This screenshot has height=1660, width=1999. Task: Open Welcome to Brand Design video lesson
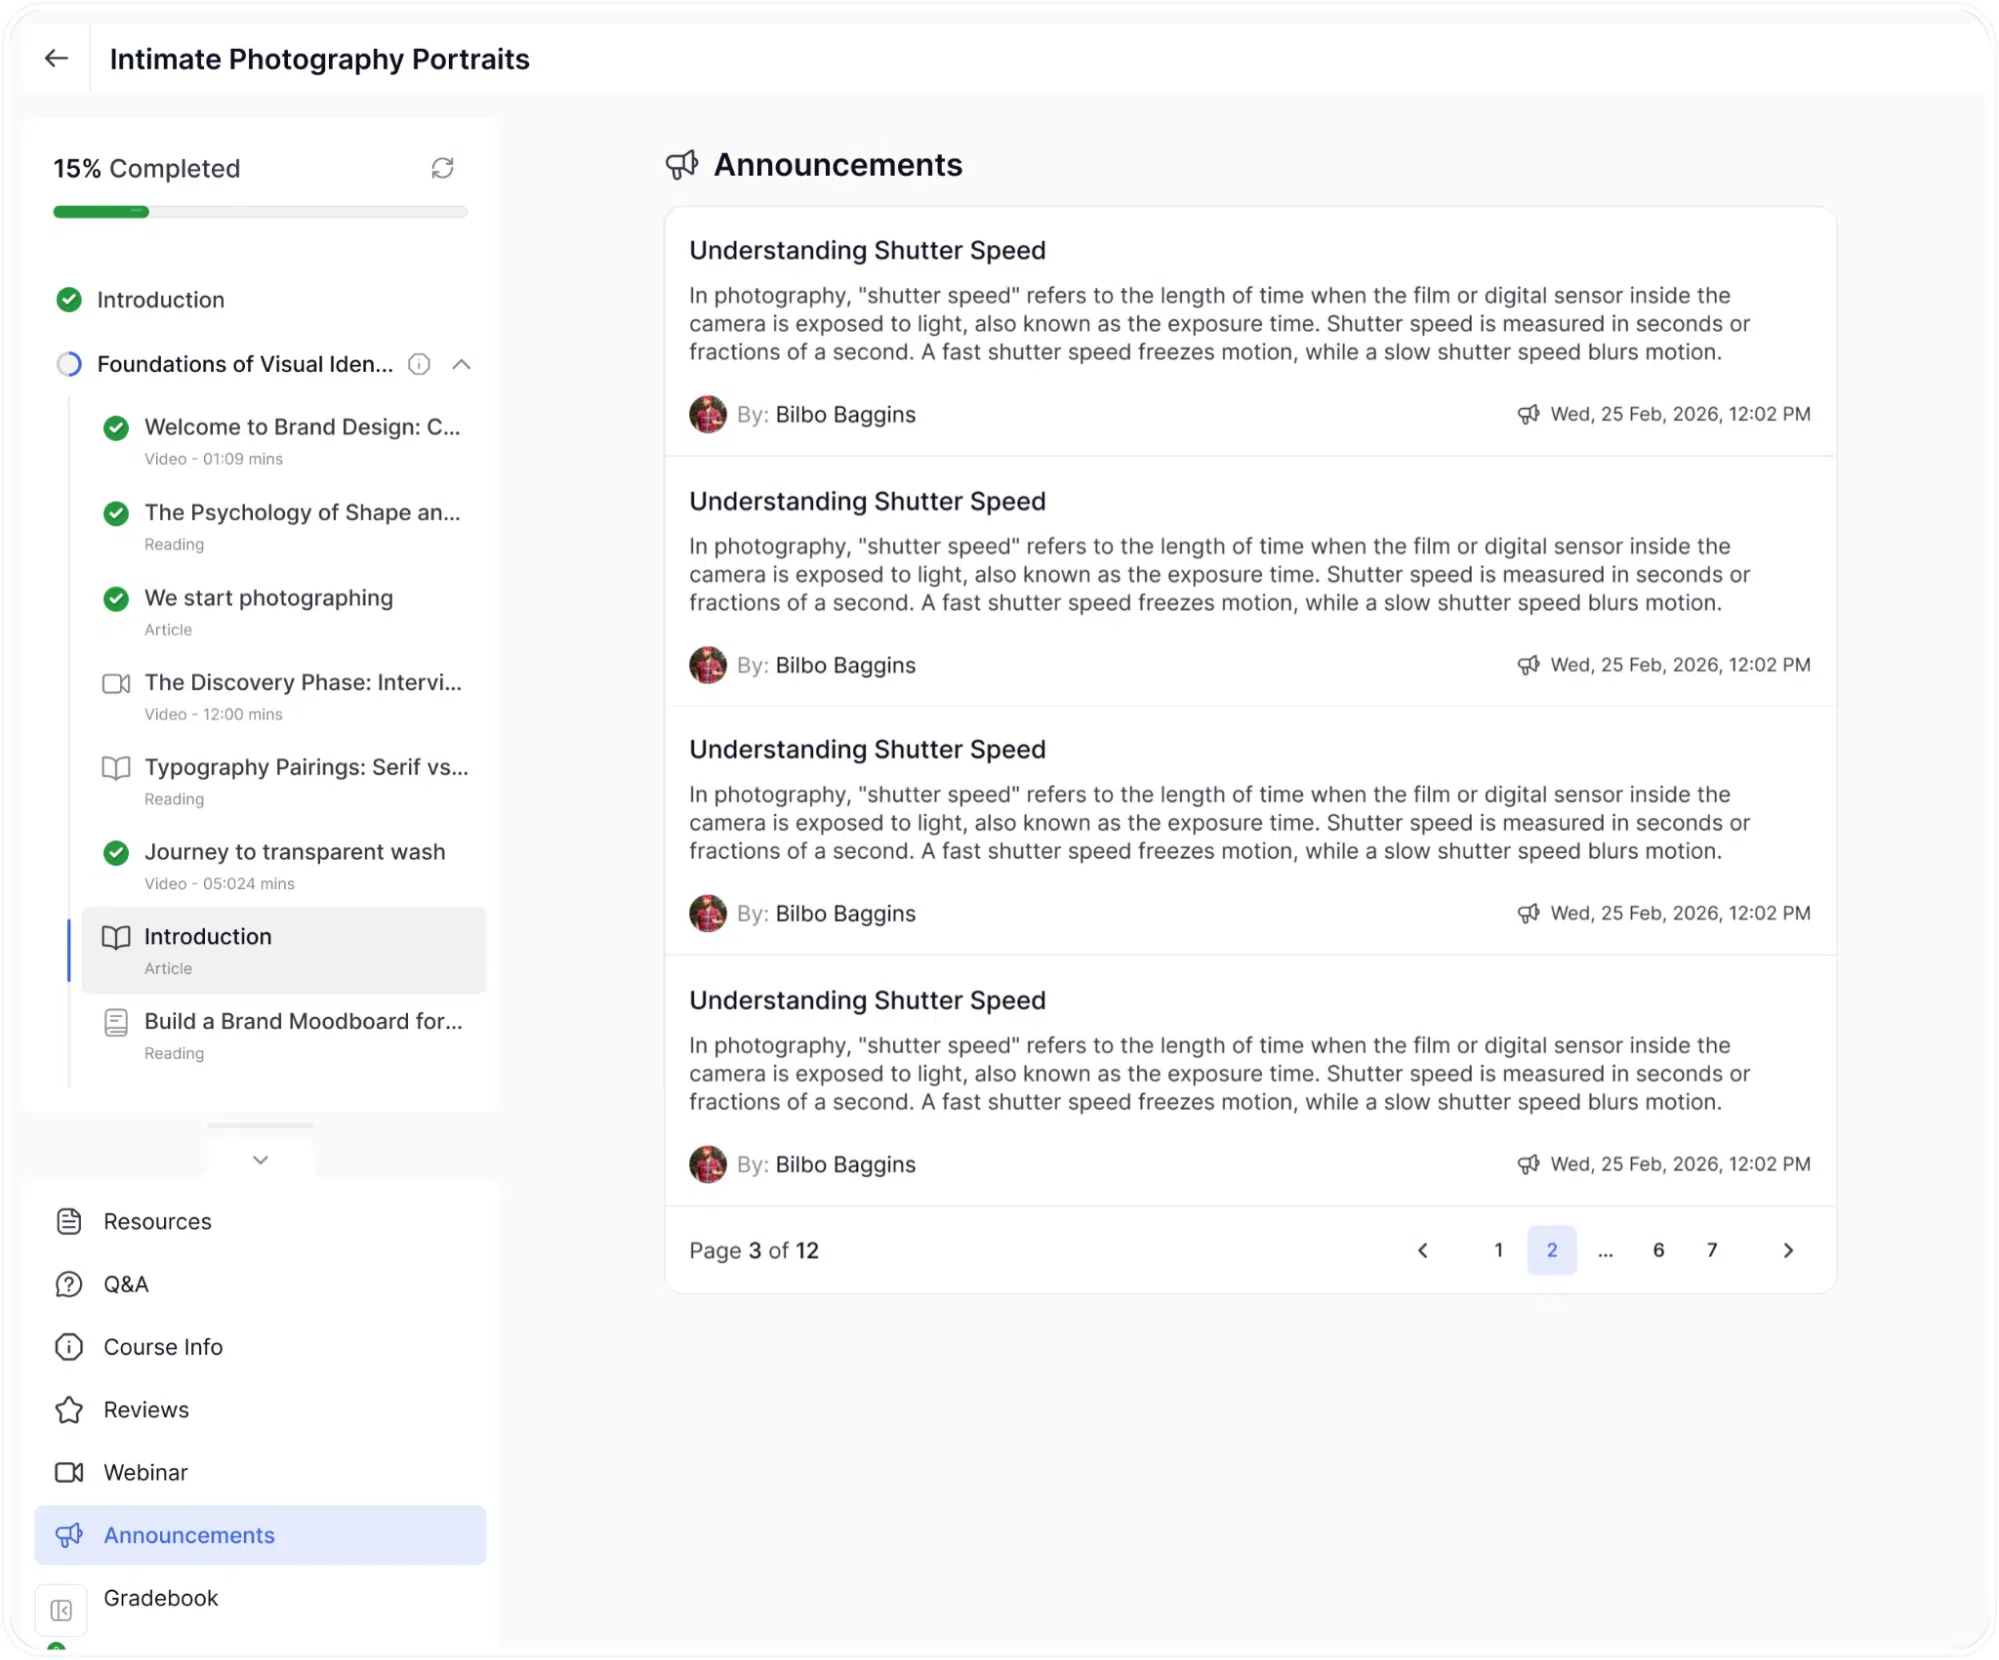302,427
